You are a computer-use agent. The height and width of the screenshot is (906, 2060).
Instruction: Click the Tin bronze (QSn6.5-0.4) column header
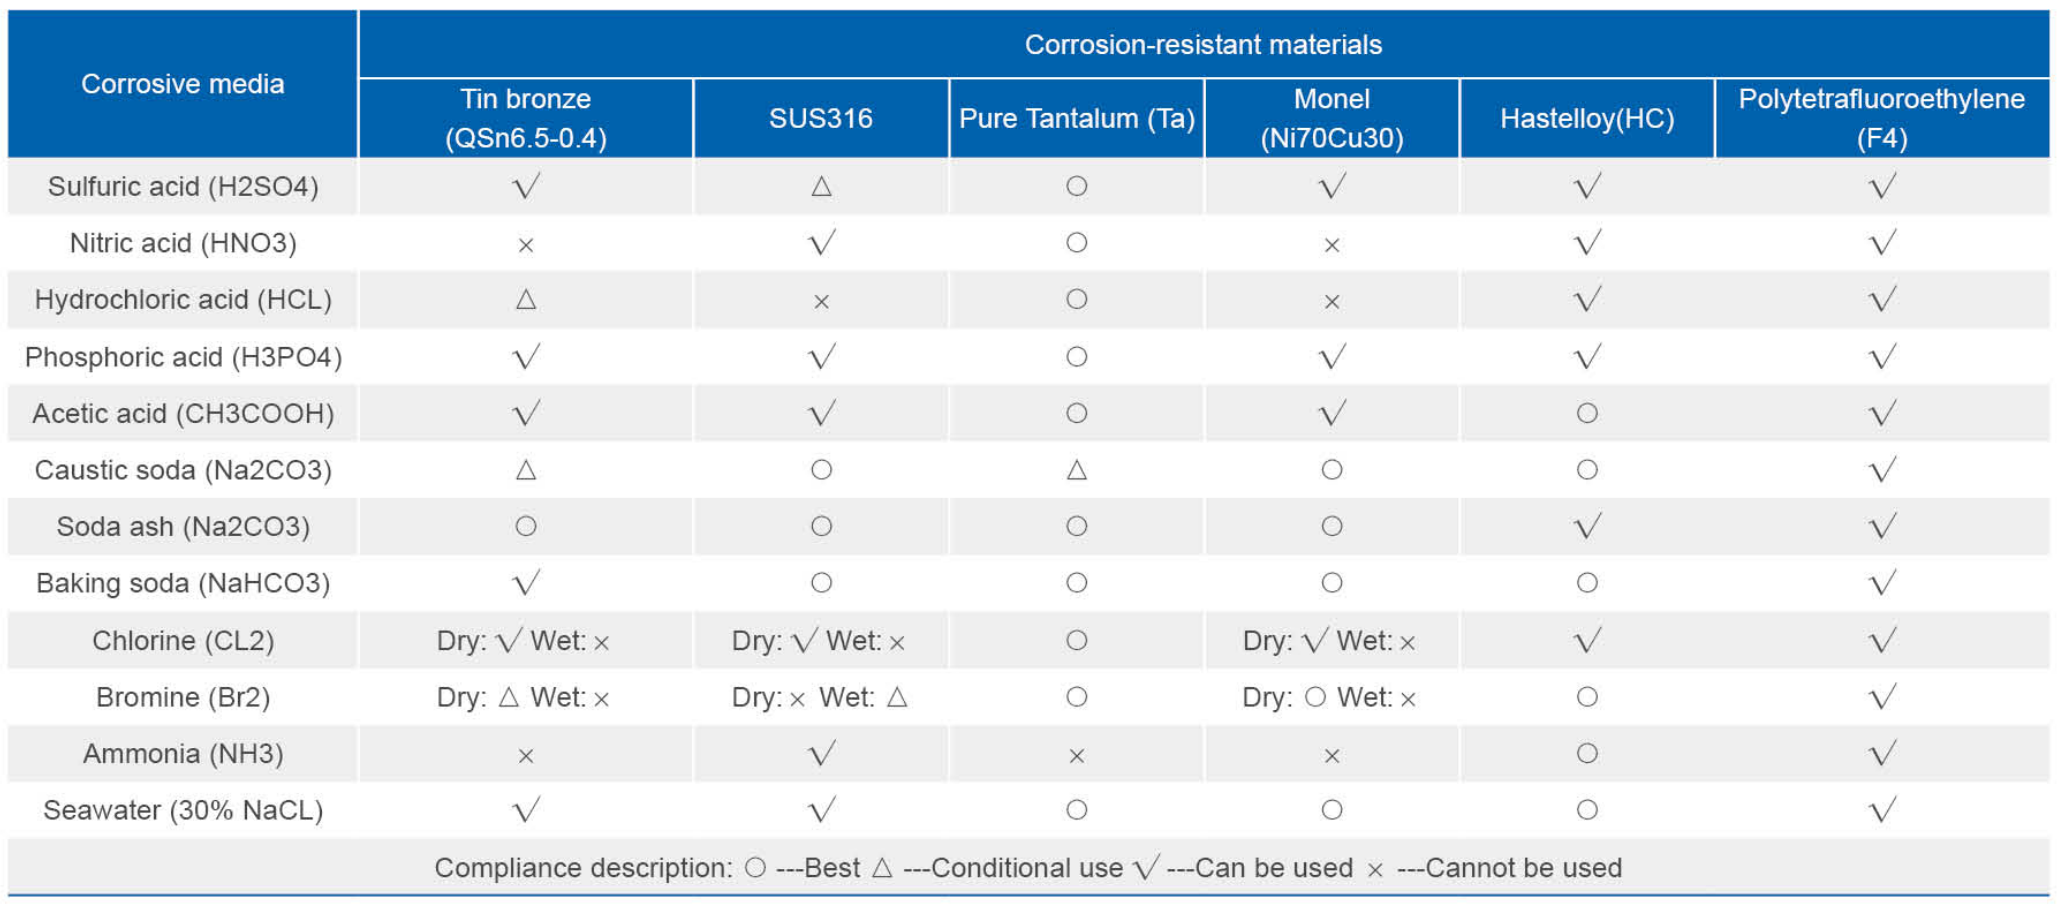(526, 118)
